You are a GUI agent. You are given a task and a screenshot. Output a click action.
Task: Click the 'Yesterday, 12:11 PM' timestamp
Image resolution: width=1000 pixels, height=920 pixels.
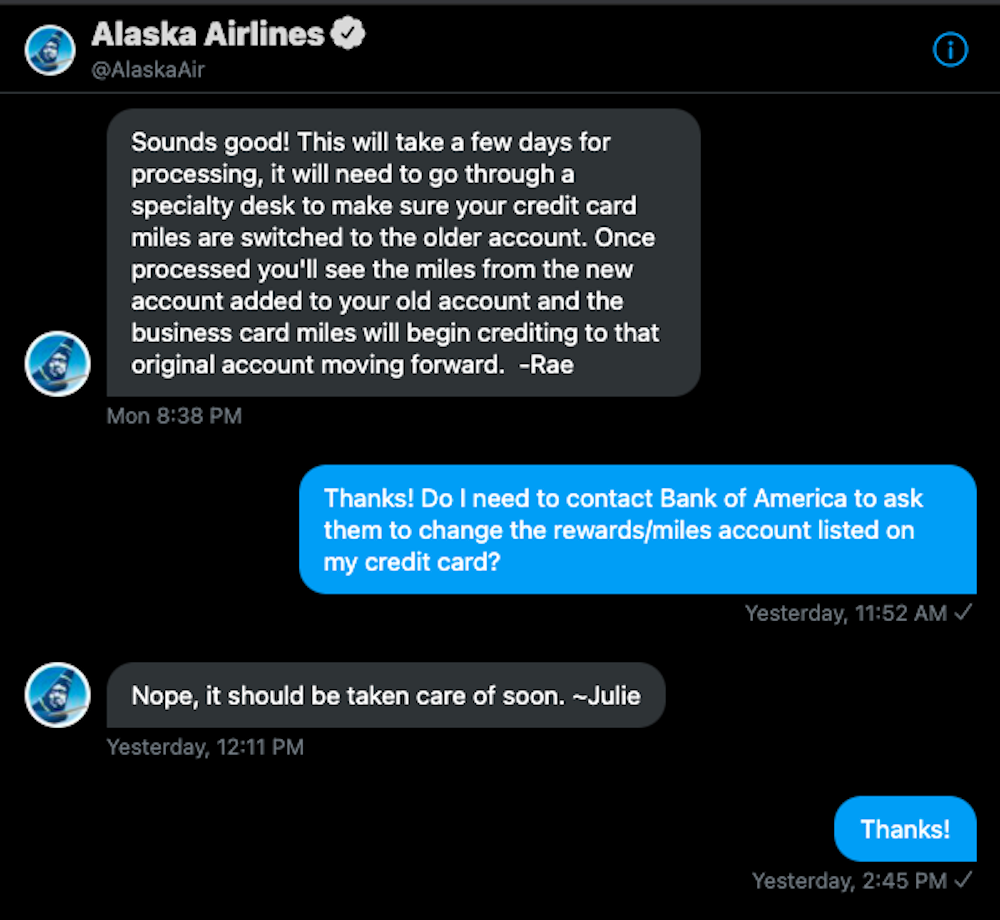coord(204,747)
